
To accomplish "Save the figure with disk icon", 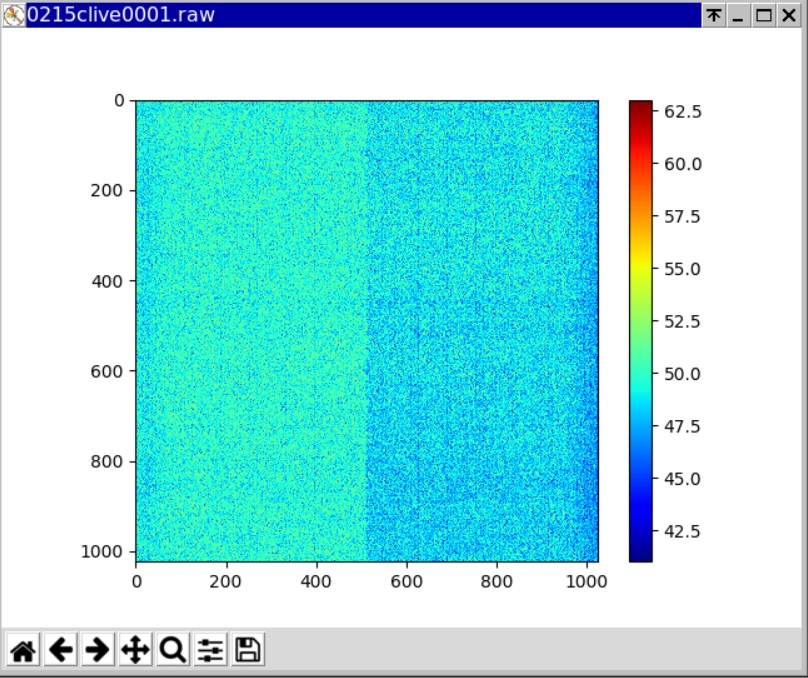I will [x=248, y=650].
